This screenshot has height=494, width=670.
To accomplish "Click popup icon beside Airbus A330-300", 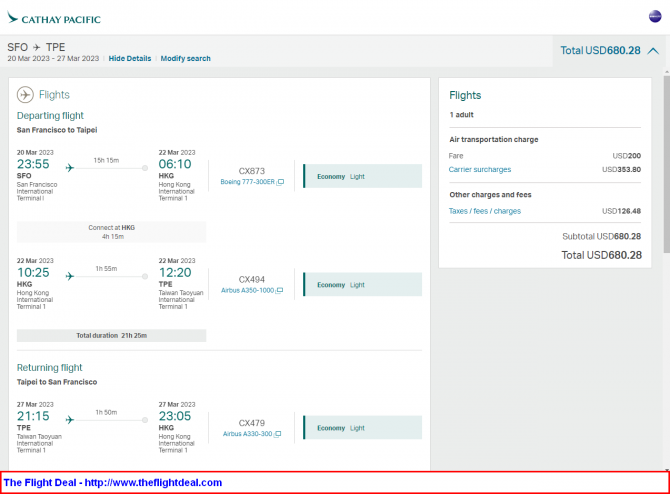I will pyautogui.click(x=277, y=434).
